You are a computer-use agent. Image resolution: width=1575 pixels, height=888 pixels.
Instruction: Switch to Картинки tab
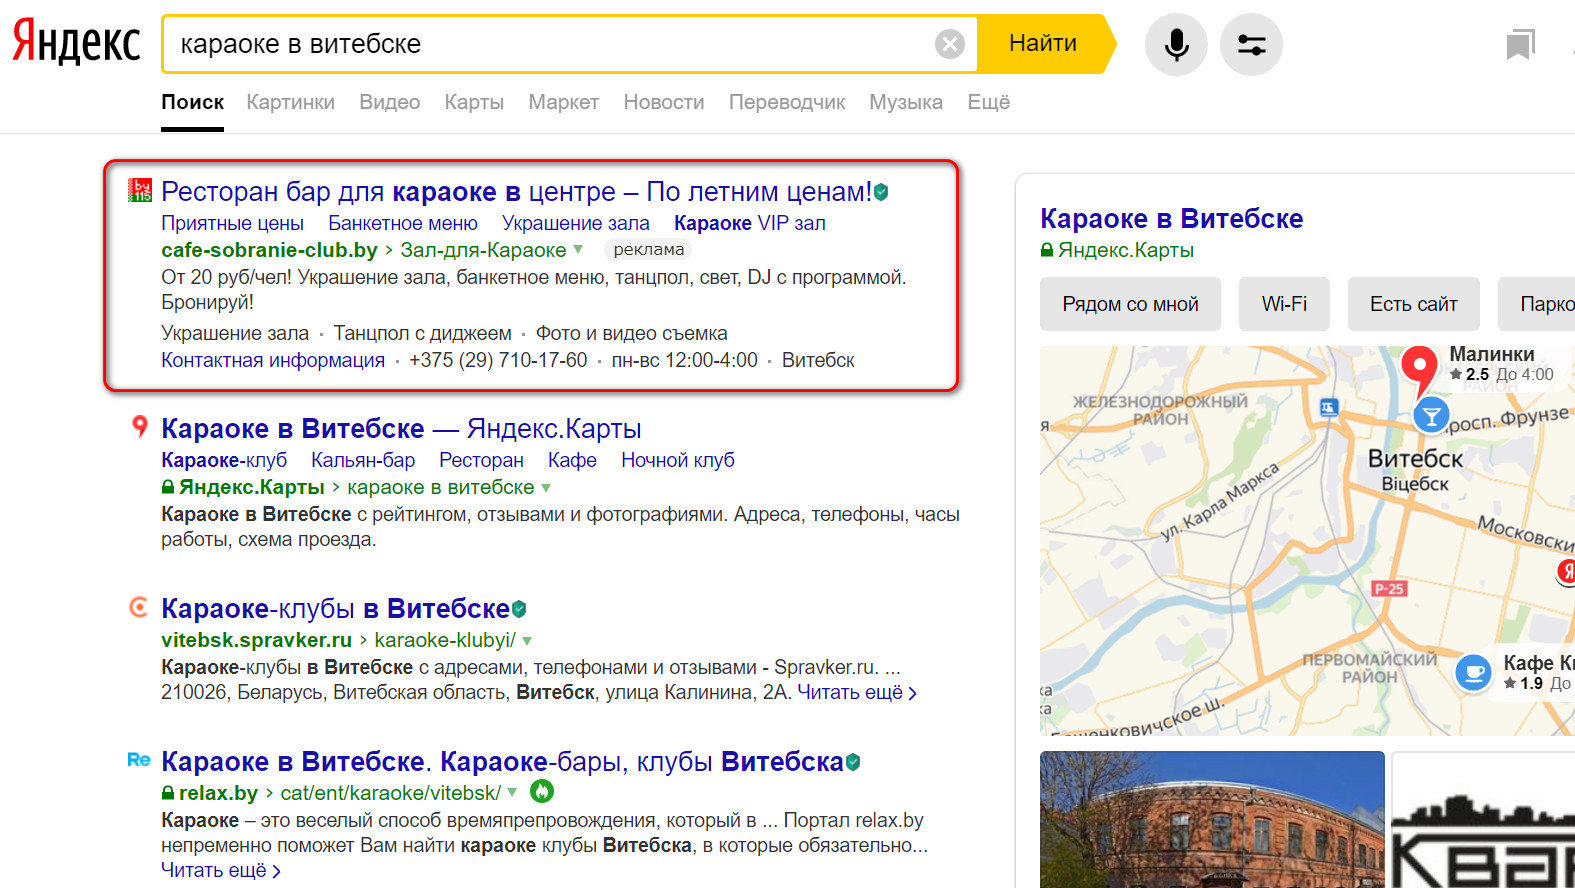click(290, 102)
